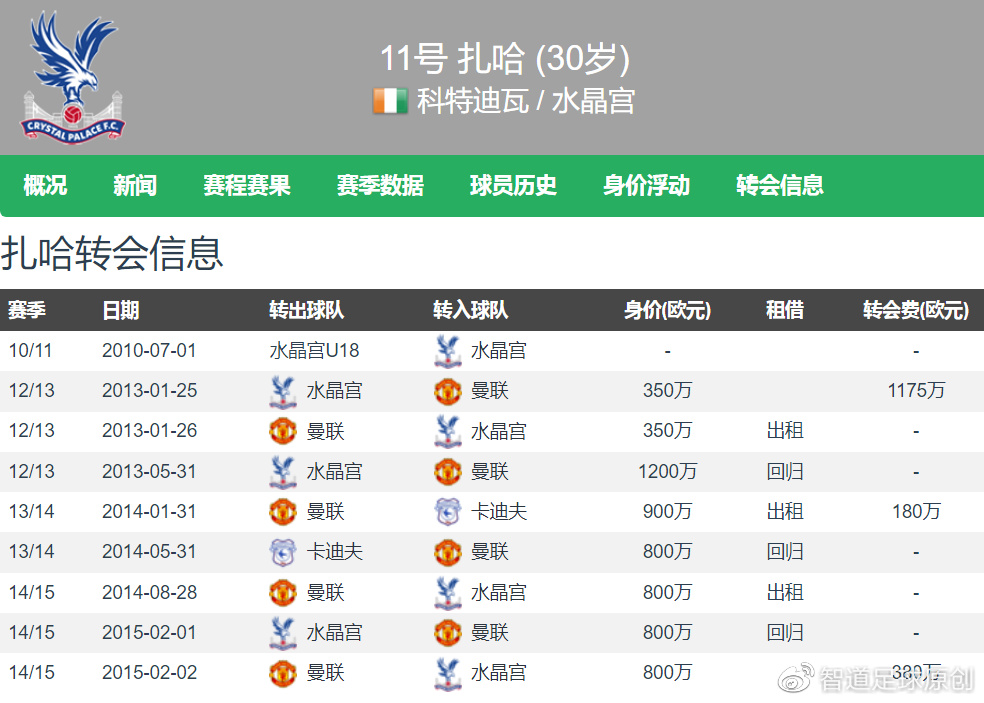Image resolution: width=984 pixels, height=703 pixels.
Task: Click the Crystal Palace badge in the 2010-07-01 row
Action: point(448,351)
